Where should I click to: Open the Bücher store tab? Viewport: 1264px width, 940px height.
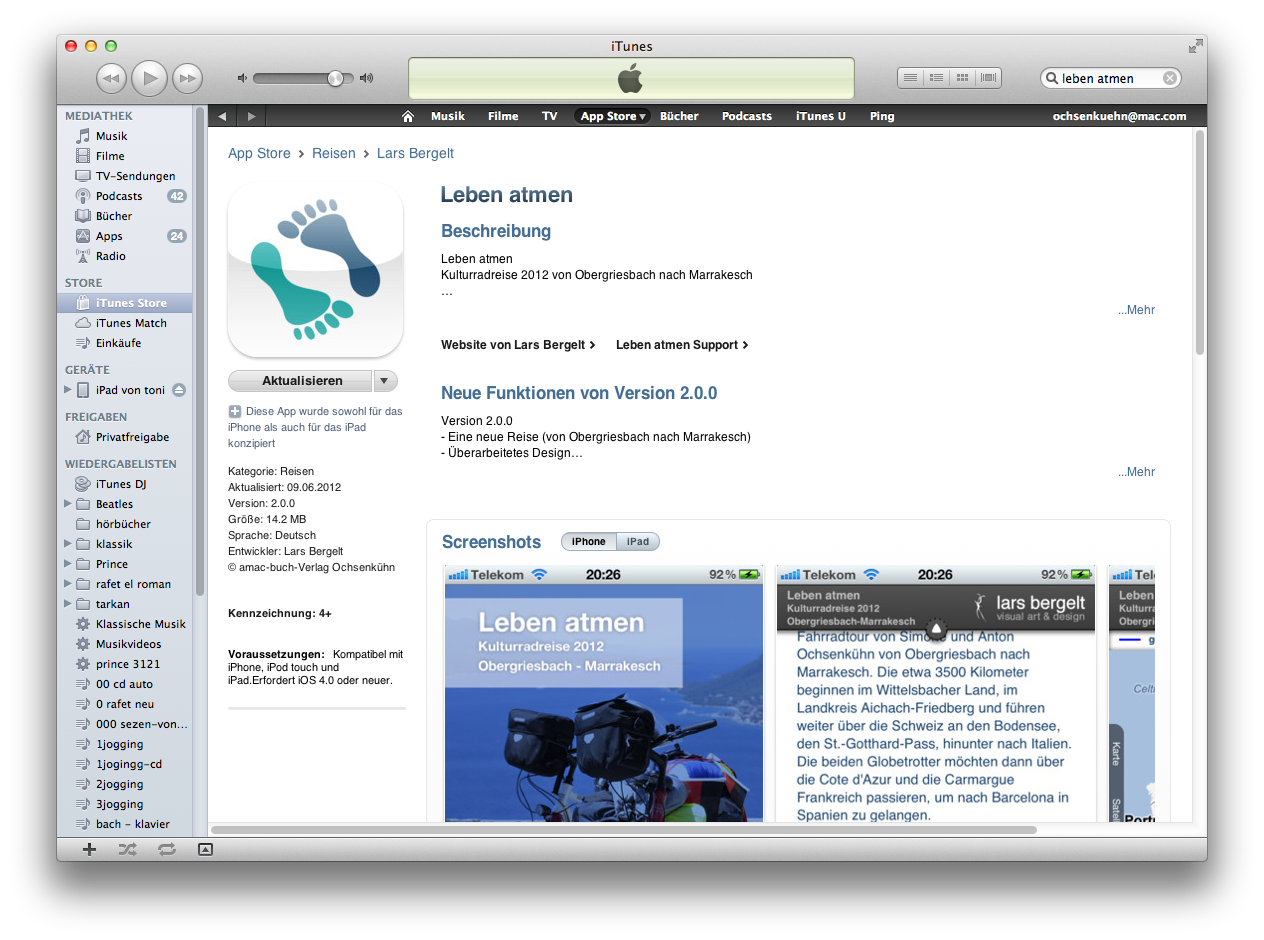coord(679,116)
